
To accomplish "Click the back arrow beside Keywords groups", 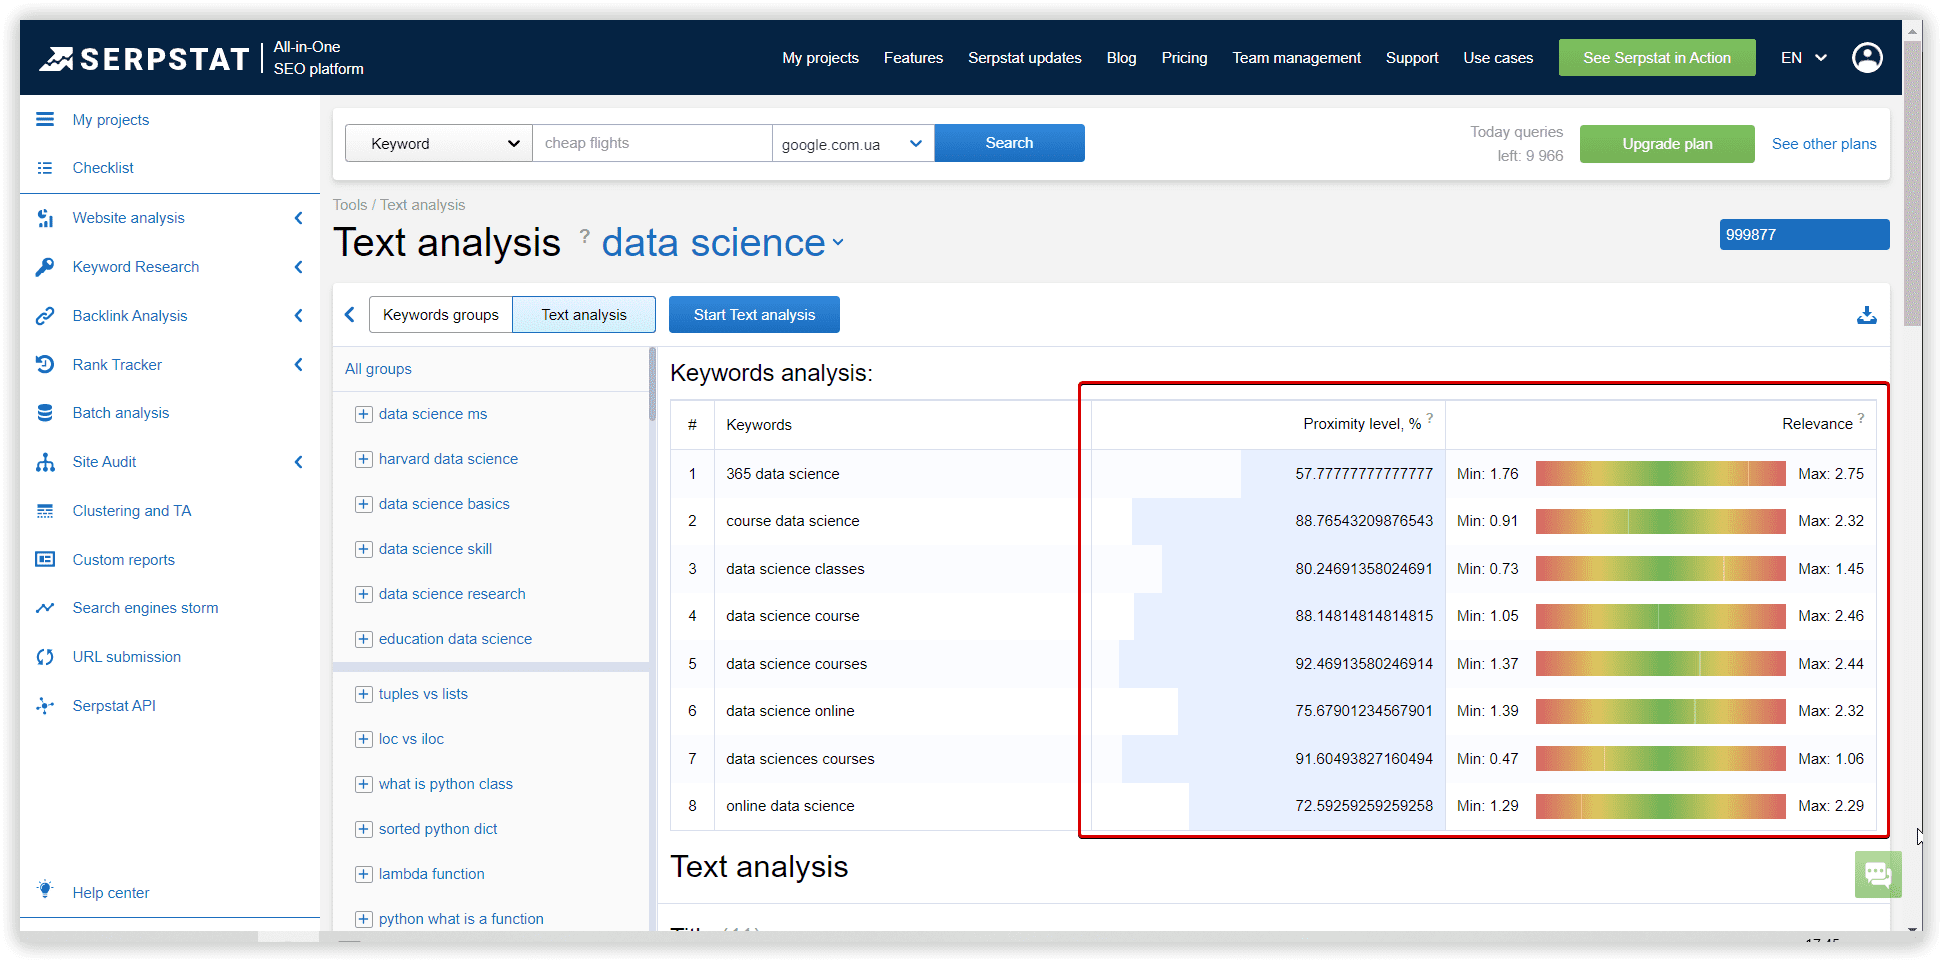I will pyautogui.click(x=350, y=315).
